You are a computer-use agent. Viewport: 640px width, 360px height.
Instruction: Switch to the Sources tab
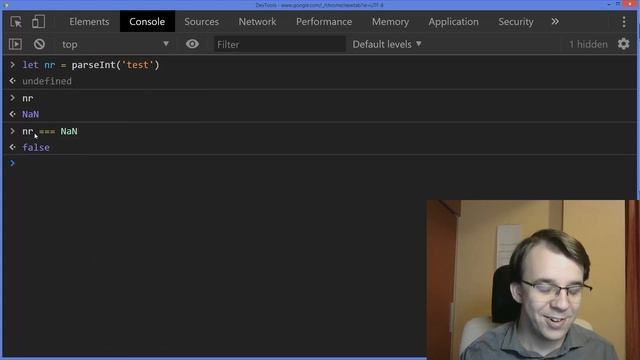point(201,22)
